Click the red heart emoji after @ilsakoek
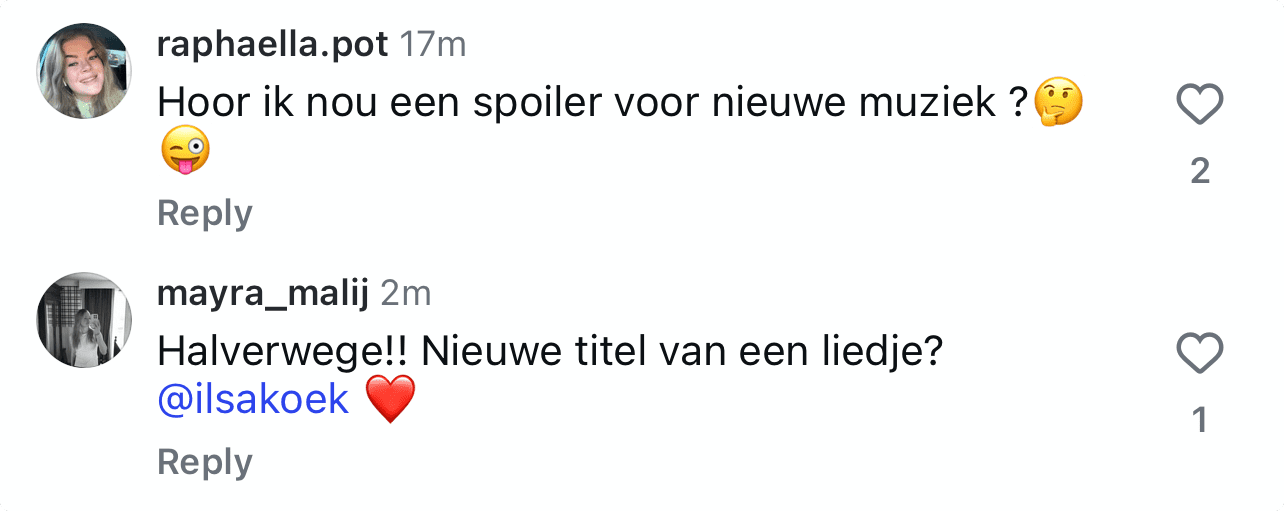The height and width of the screenshot is (511, 1284). [390, 400]
